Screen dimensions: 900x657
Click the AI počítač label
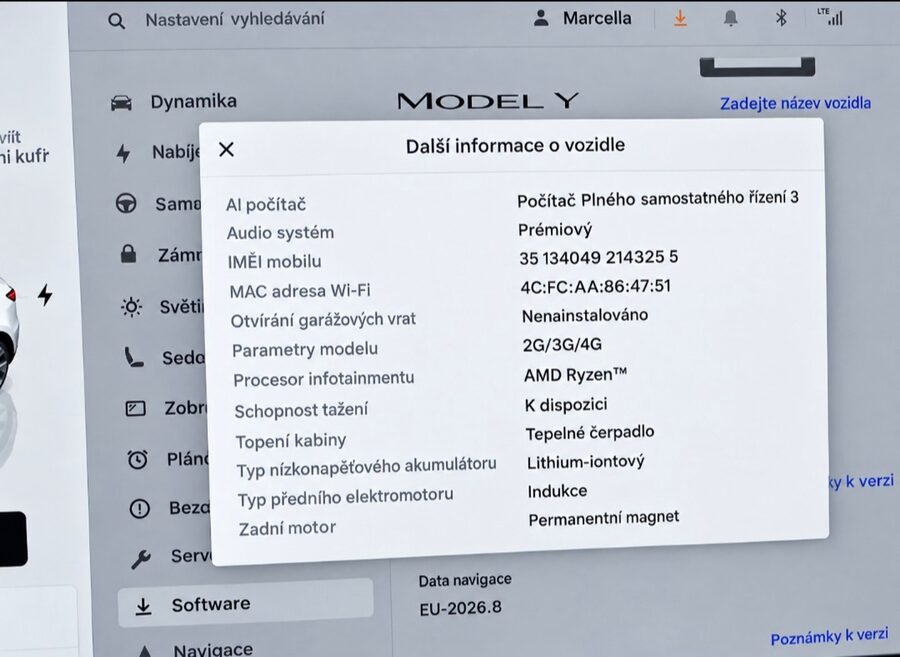point(266,205)
